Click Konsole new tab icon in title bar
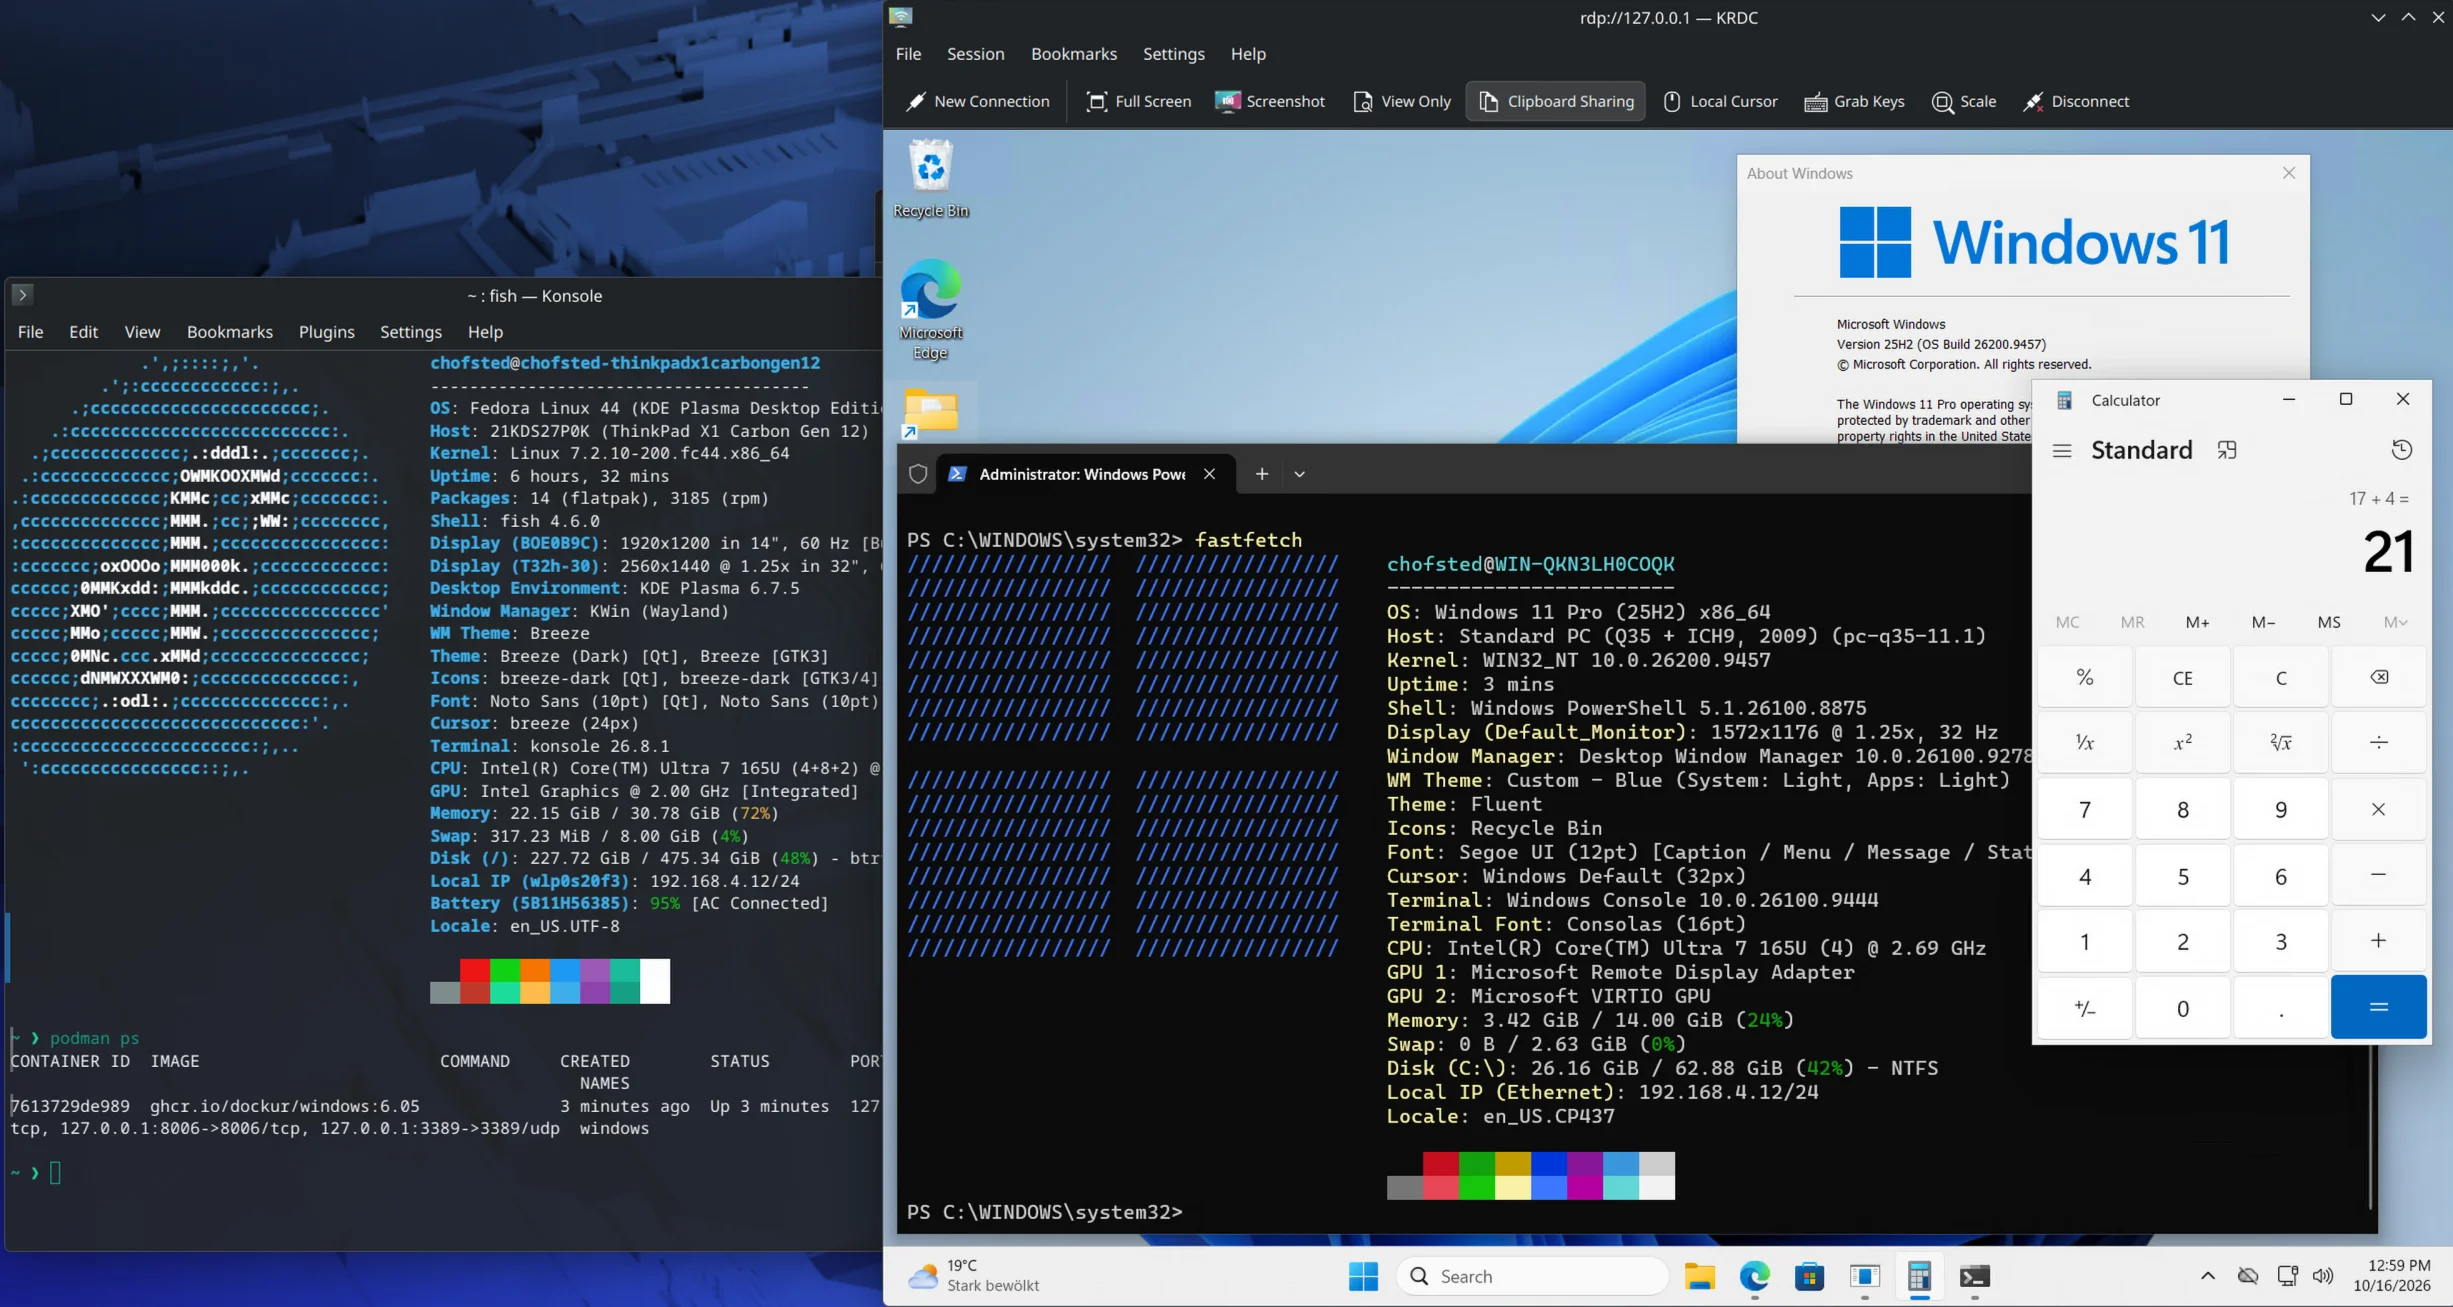Image resolution: width=2453 pixels, height=1307 pixels. point(22,295)
